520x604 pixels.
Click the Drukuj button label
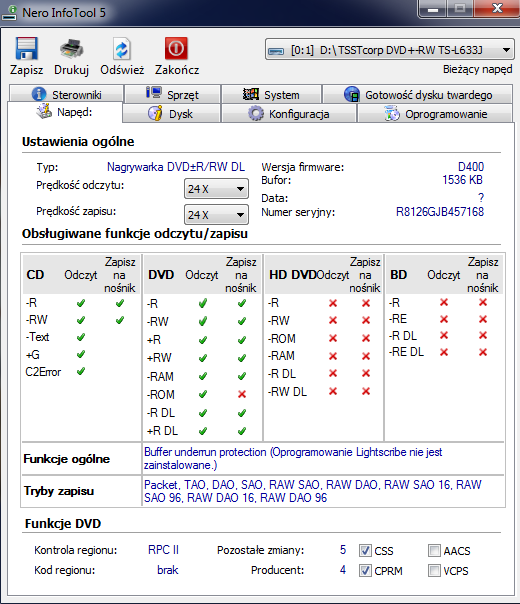click(72, 70)
